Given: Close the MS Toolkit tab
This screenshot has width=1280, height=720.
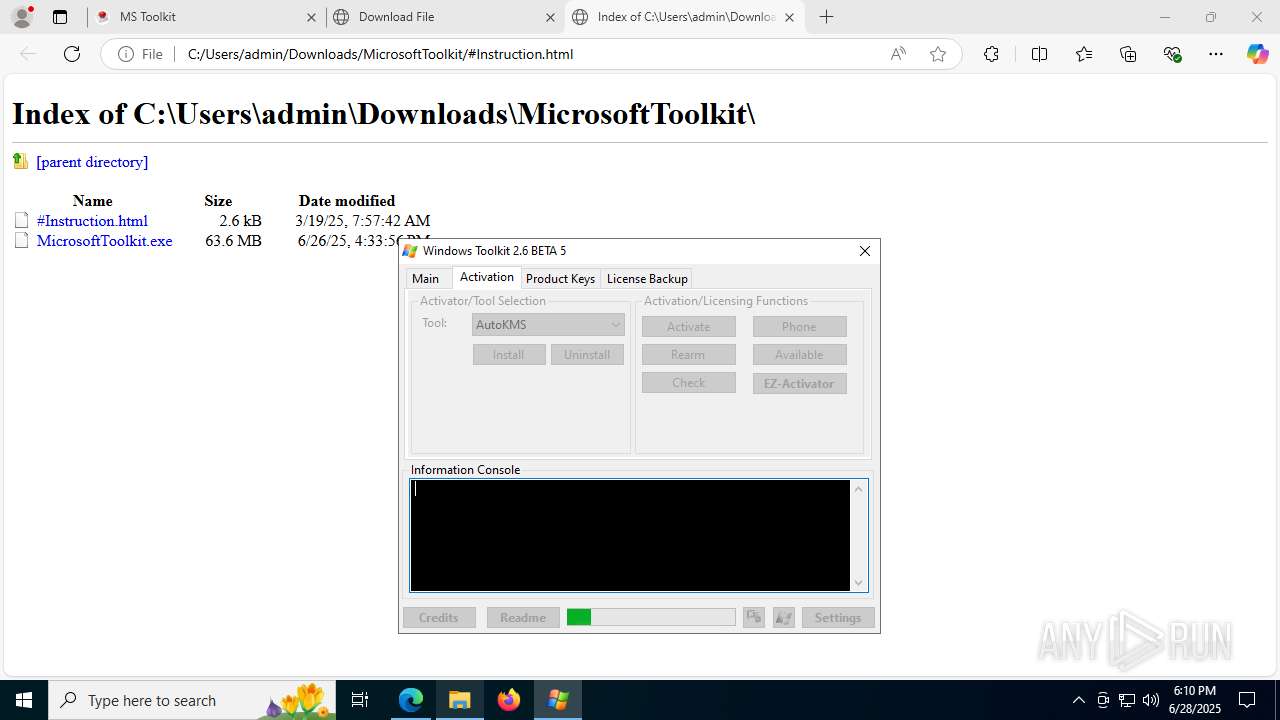Looking at the screenshot, I should 311,17.
